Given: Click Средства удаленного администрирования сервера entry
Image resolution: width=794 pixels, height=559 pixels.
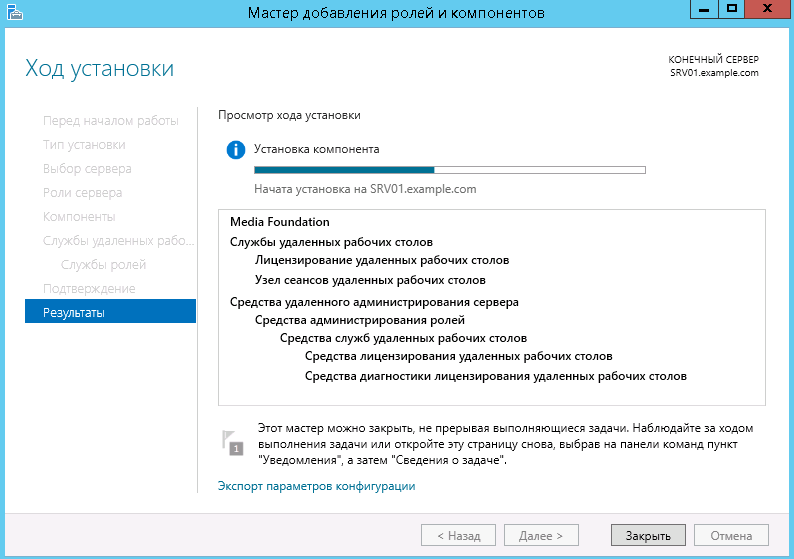Looking at the screenshot, I should (374, 302).
